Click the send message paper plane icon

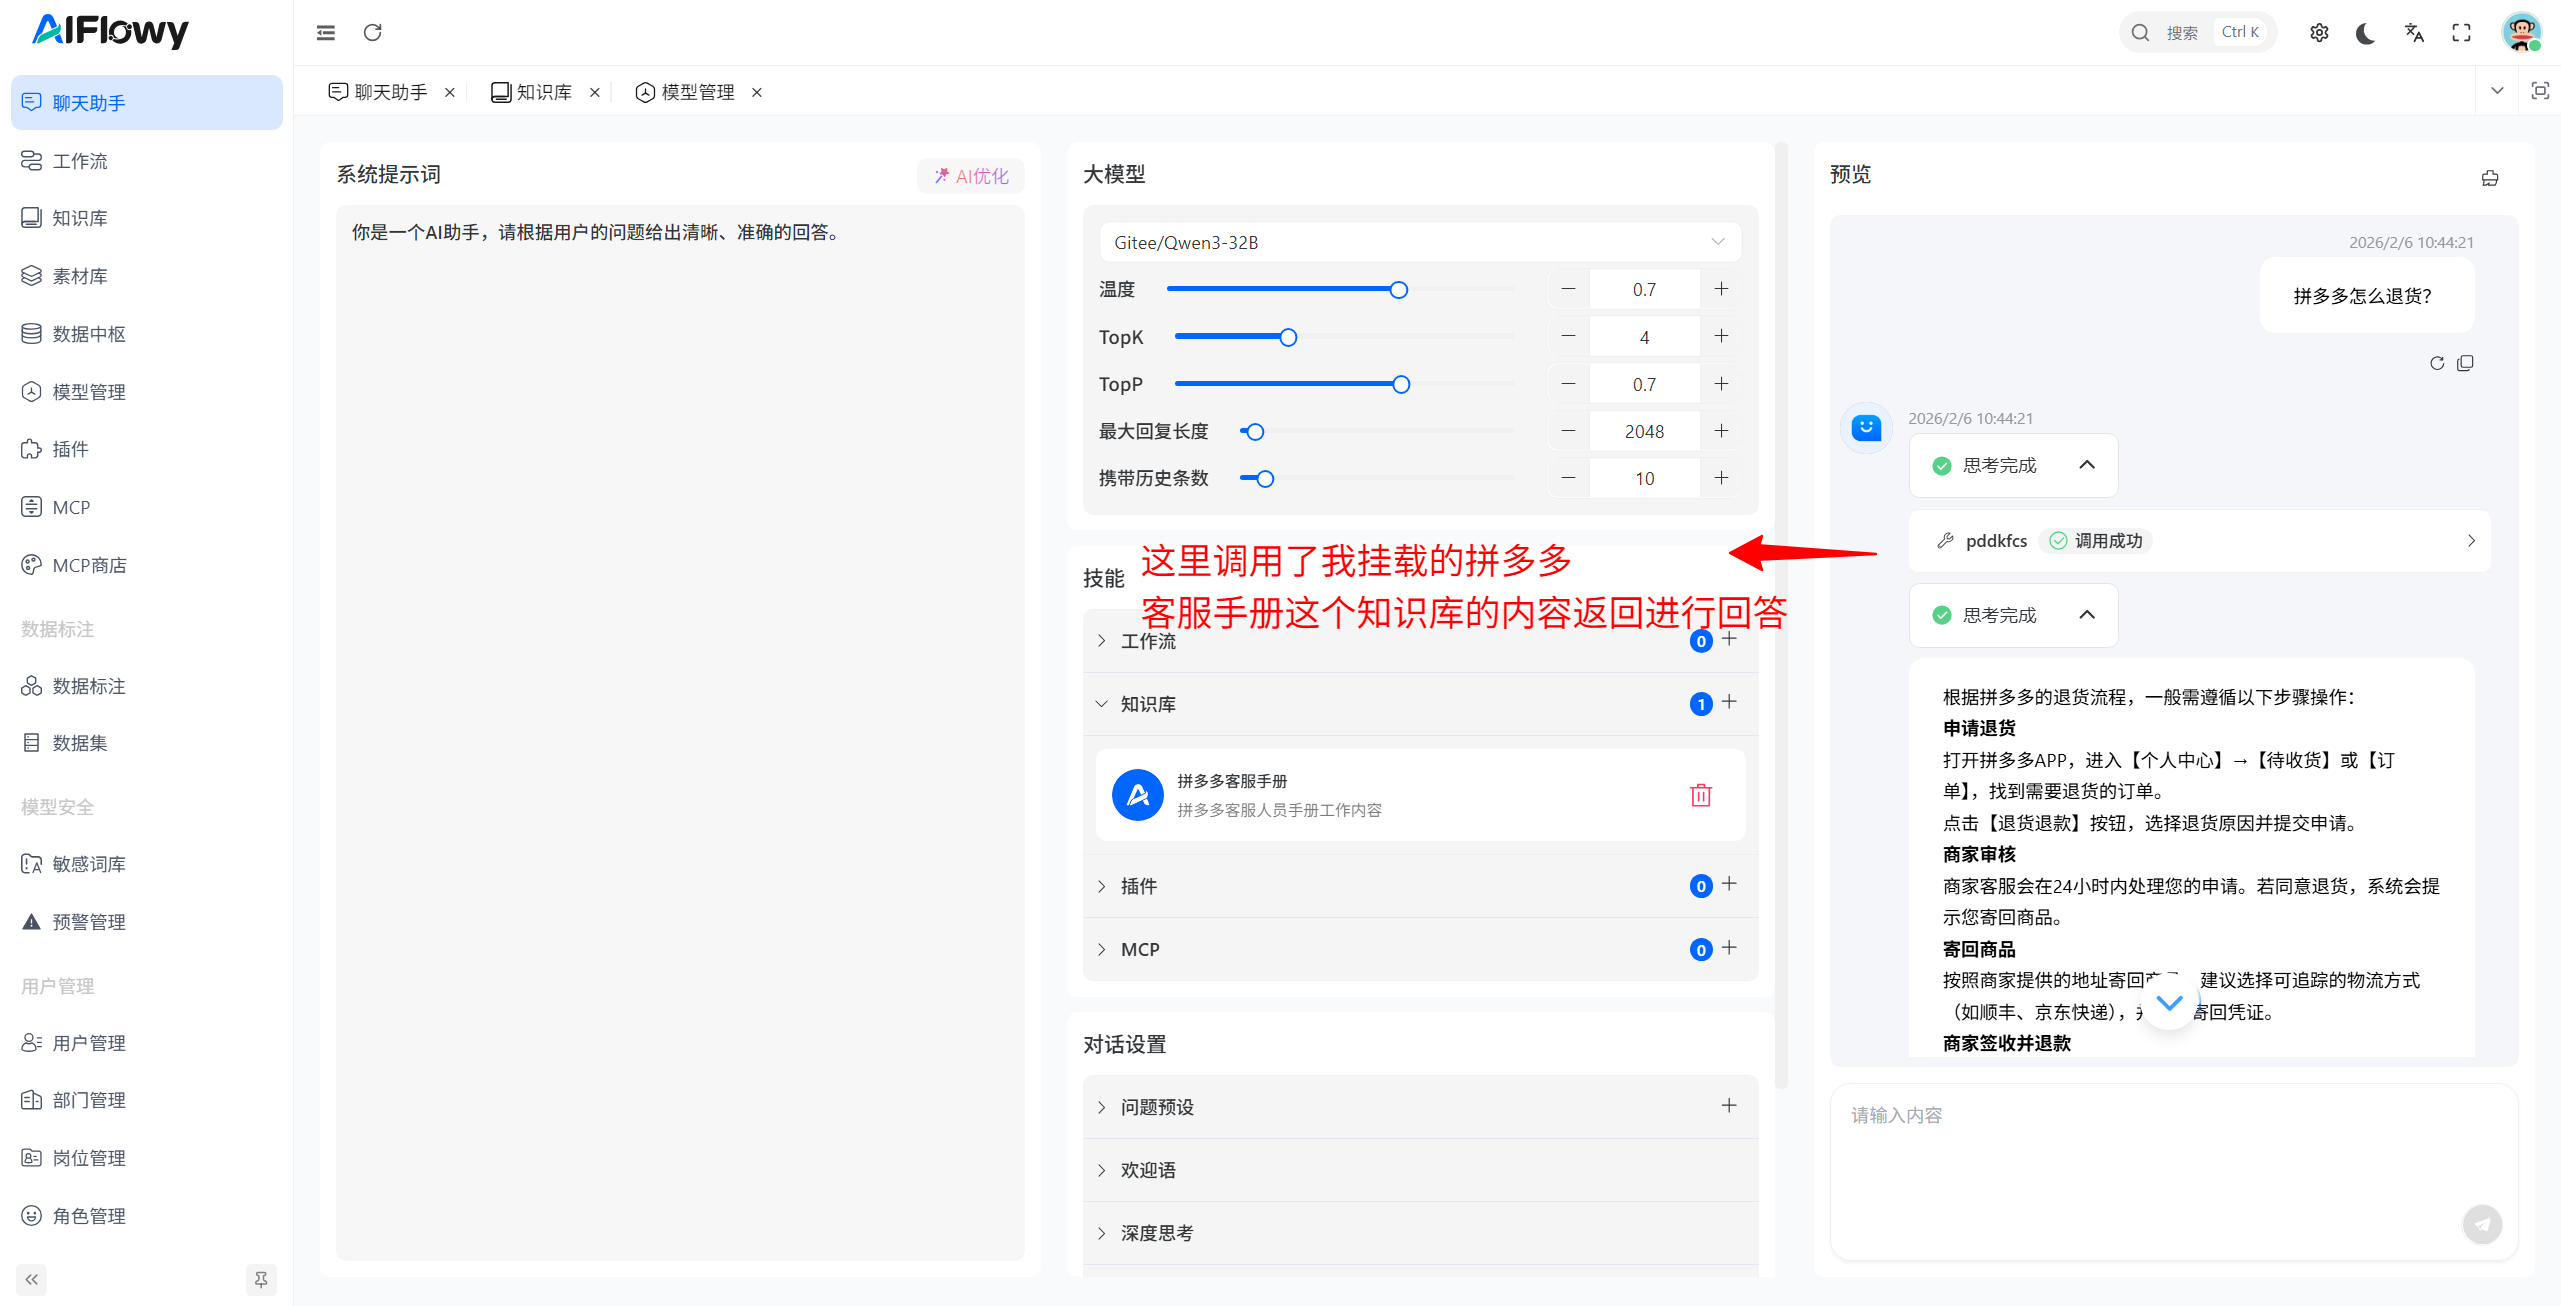[2481, 1224]
